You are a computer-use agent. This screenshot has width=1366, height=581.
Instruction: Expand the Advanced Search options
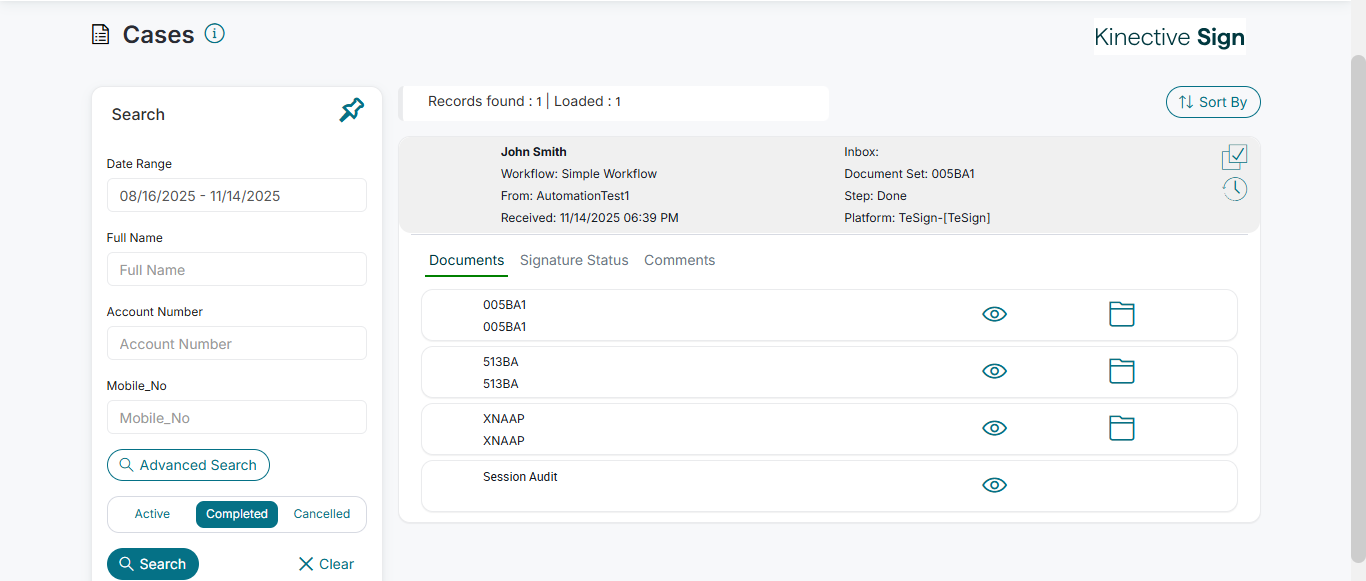point(188,465)
